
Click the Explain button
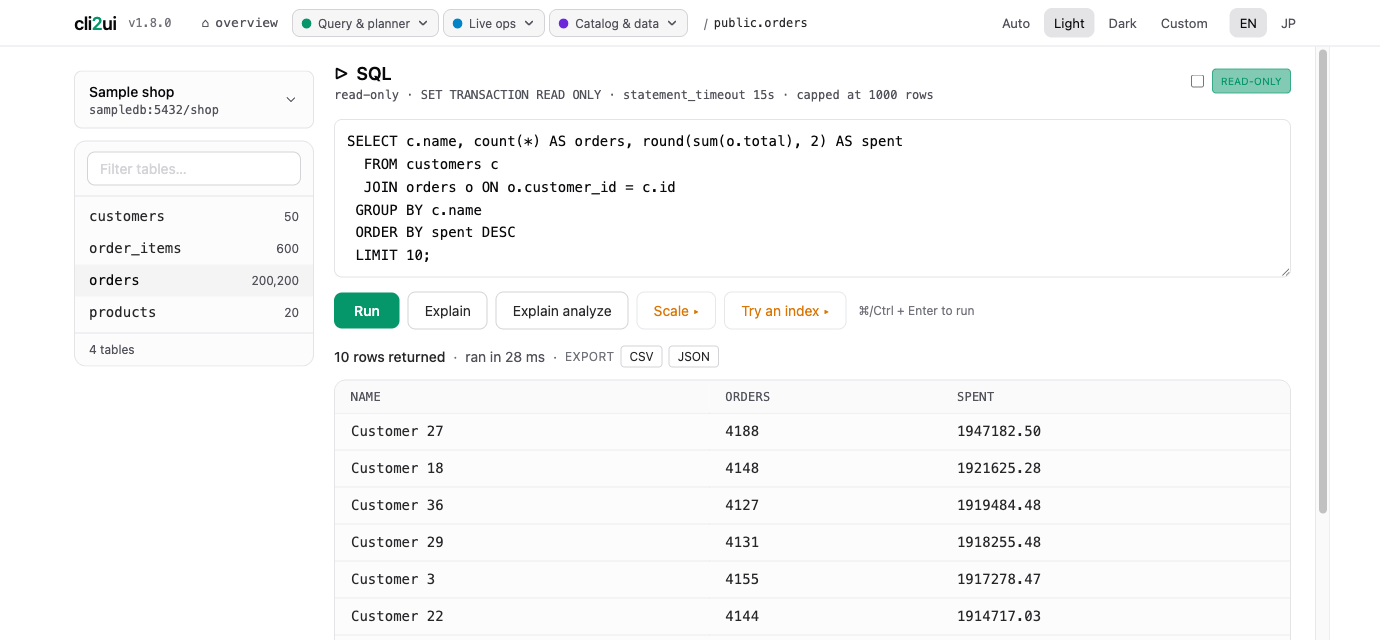click(447, 311)
